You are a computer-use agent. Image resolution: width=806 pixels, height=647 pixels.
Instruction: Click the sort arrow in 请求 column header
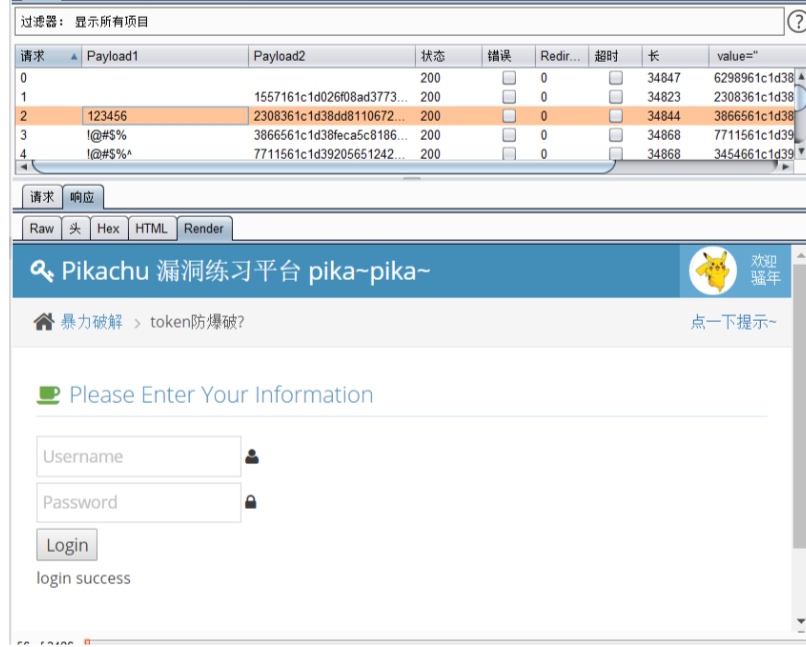pyautogui.click(x=74, y=57)
